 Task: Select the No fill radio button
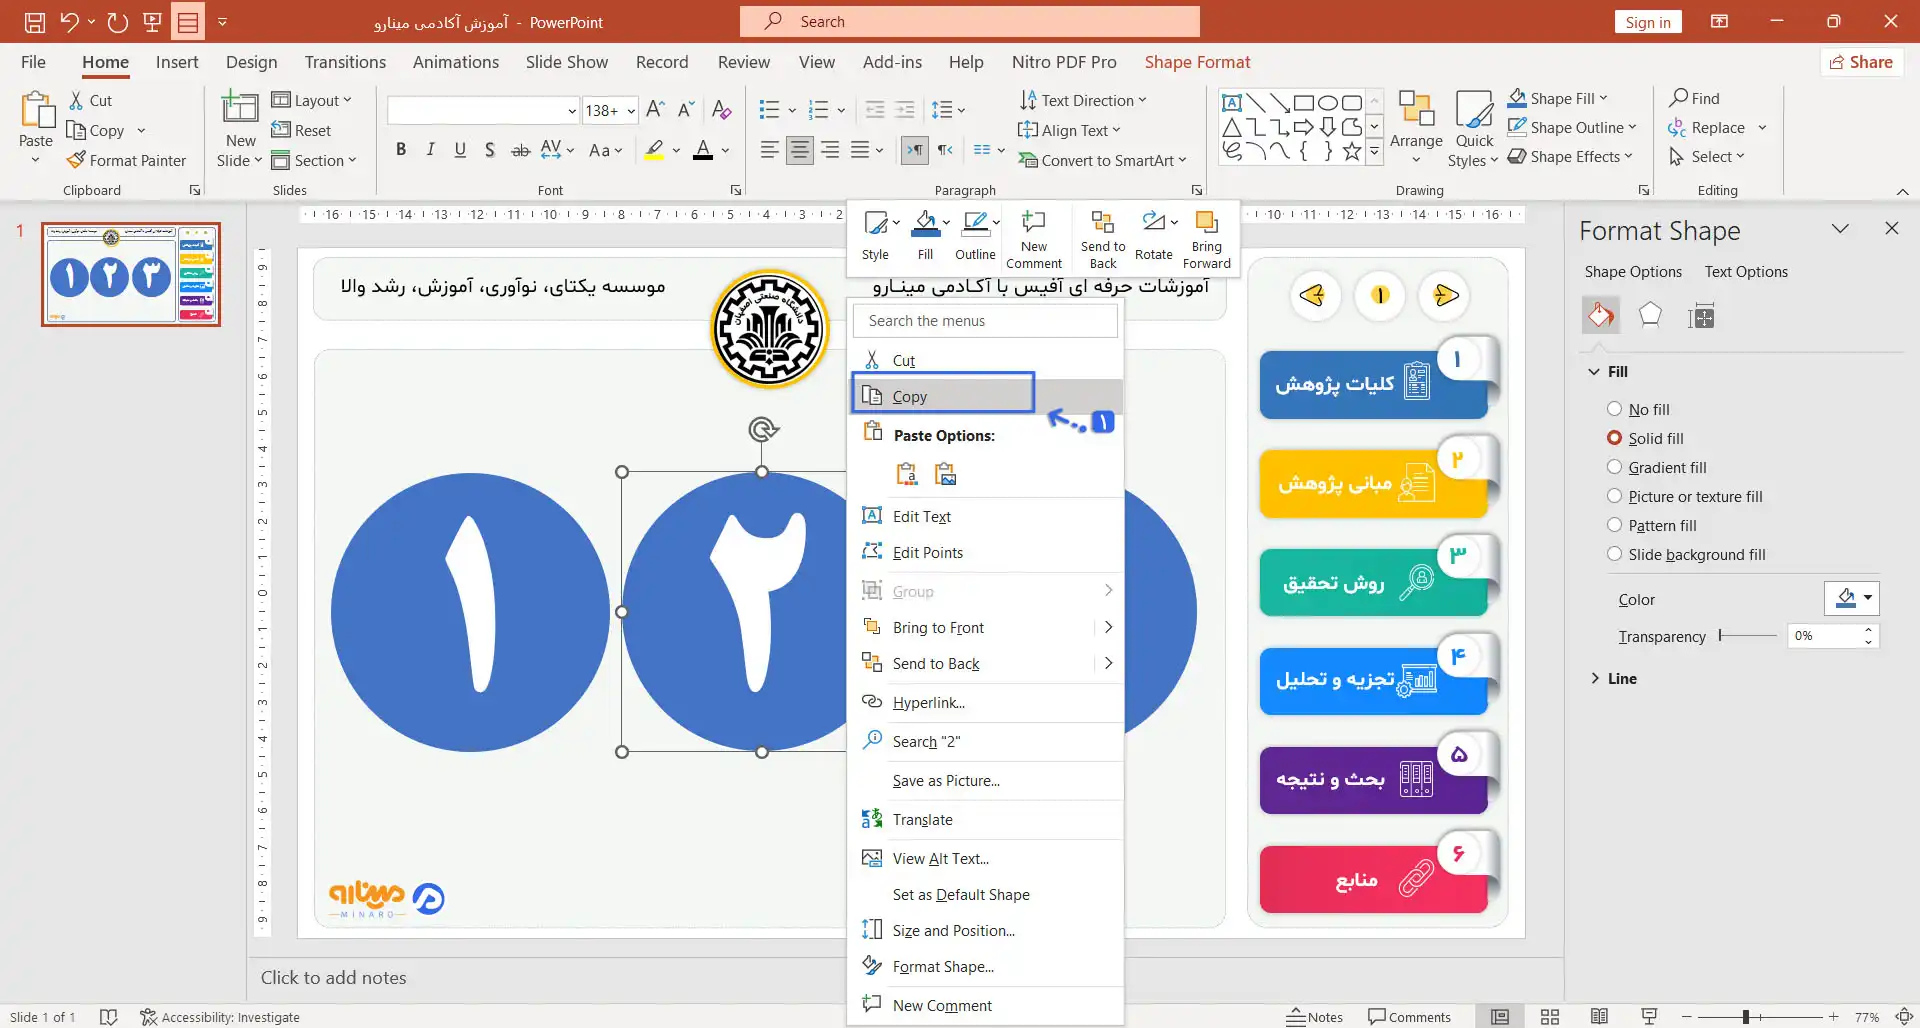click(1614, 409)
